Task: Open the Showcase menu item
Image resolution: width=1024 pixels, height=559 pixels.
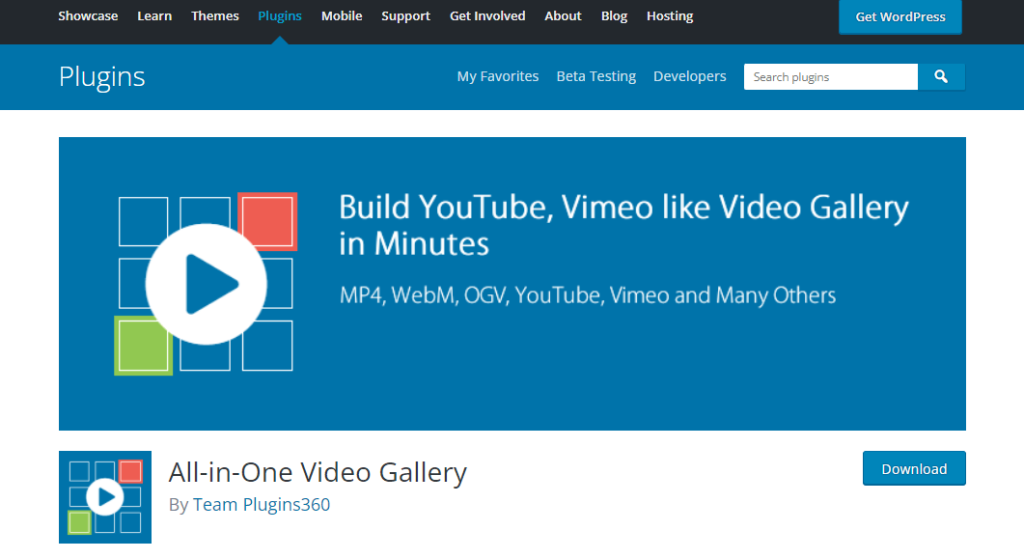Action: coord(88,16)
